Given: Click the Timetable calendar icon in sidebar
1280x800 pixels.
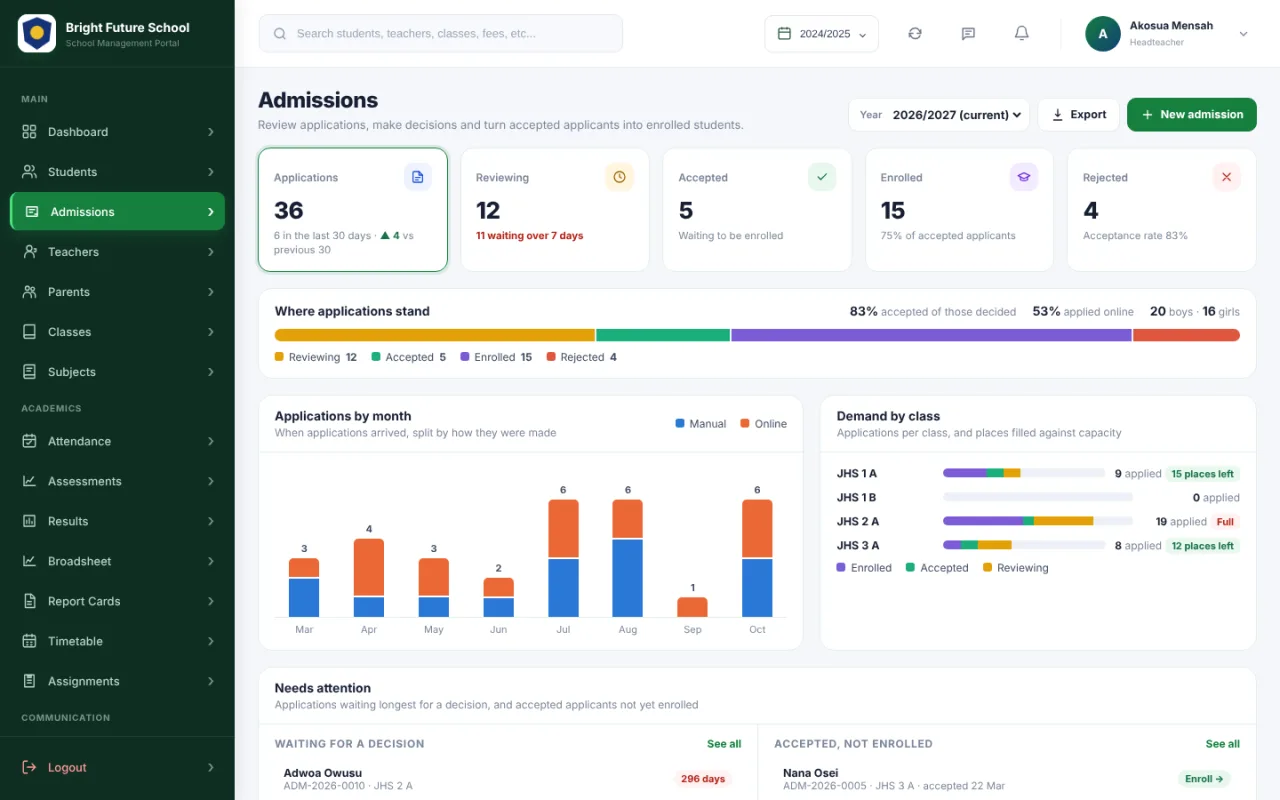Looking at the screenshot, I should 30,641.
